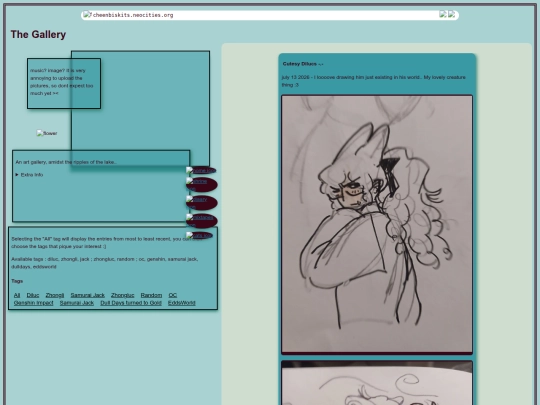Open the Dull Days turned to Gold tag
This screenshot has height=405, width=540.
131,303
